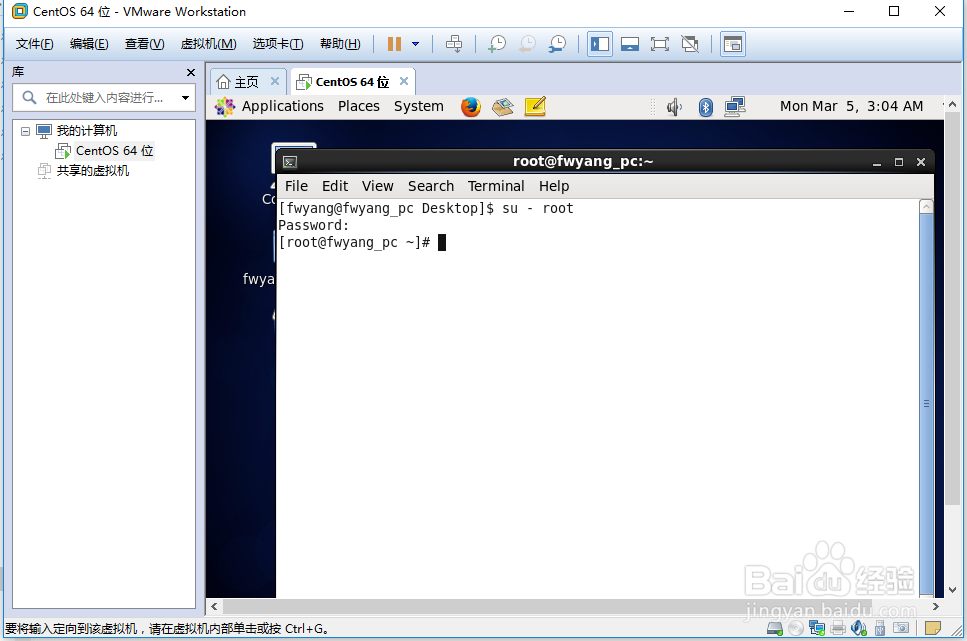The image size is (967, 641).
Task: Click the guest view scroll-right arrow
Action: [x=936, y=606]
